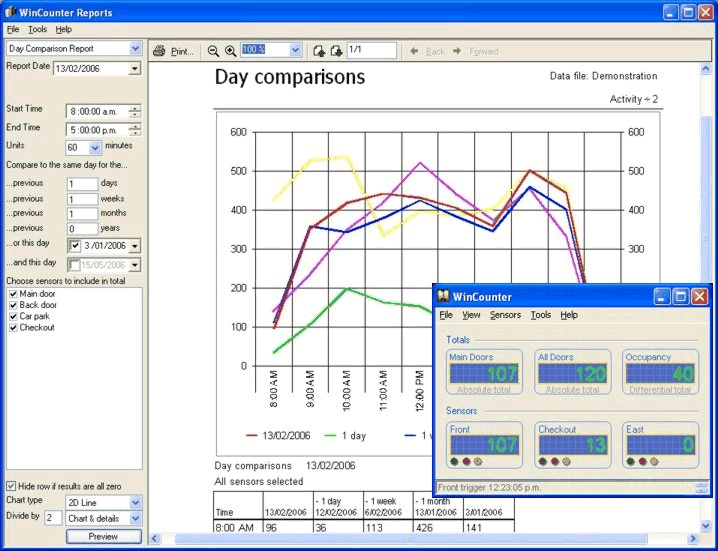Screen dimensions: 718x551
Task: Click yellow indicator under Front sensor
Action: [478, 462]
